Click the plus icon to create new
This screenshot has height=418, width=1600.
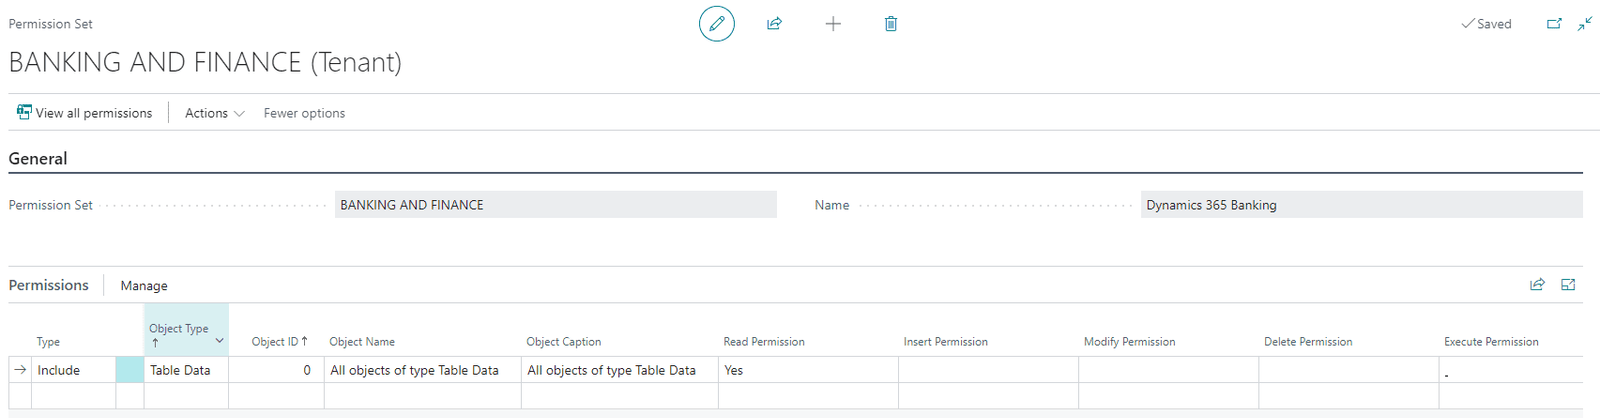[x=833, y=24]
